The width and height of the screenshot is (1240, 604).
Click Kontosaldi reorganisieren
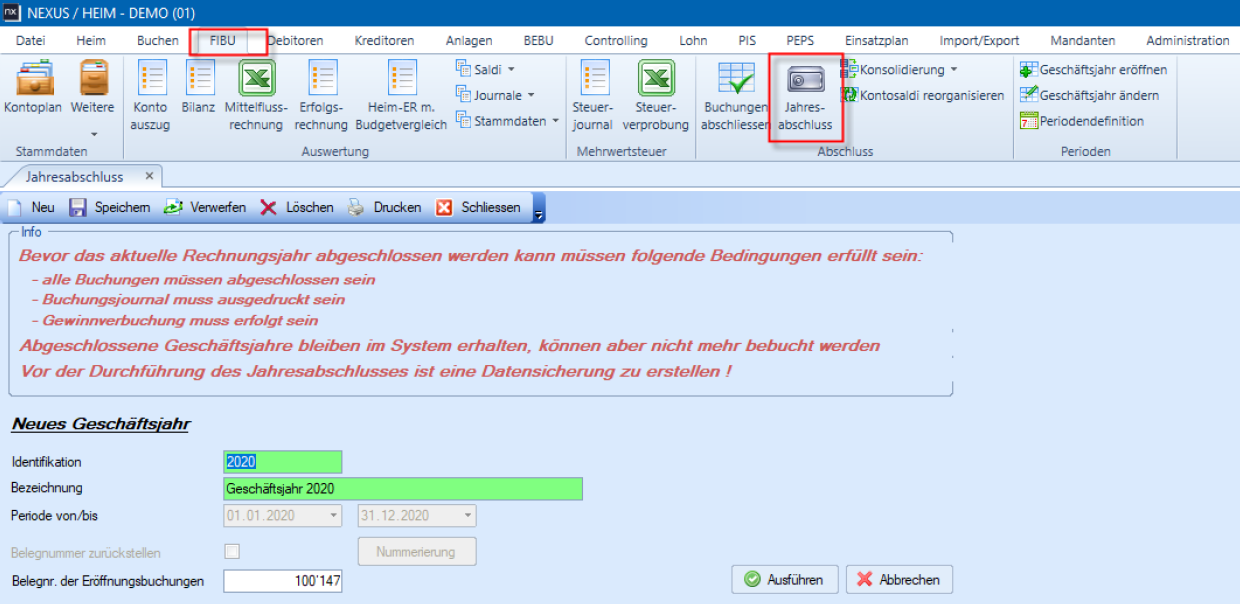click(x=922, y=95)
